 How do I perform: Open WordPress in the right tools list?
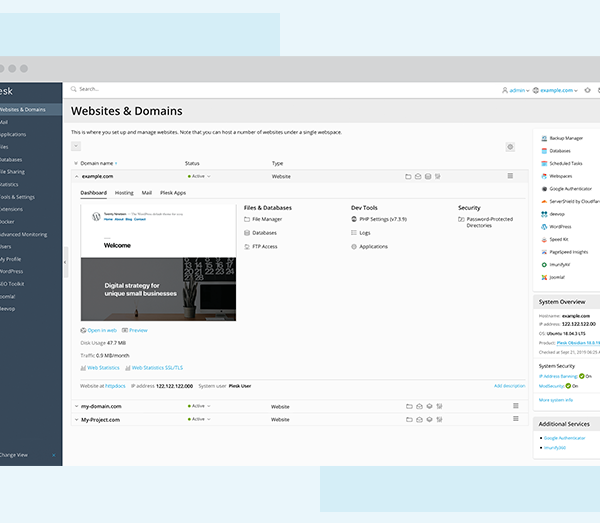(562, 226)
